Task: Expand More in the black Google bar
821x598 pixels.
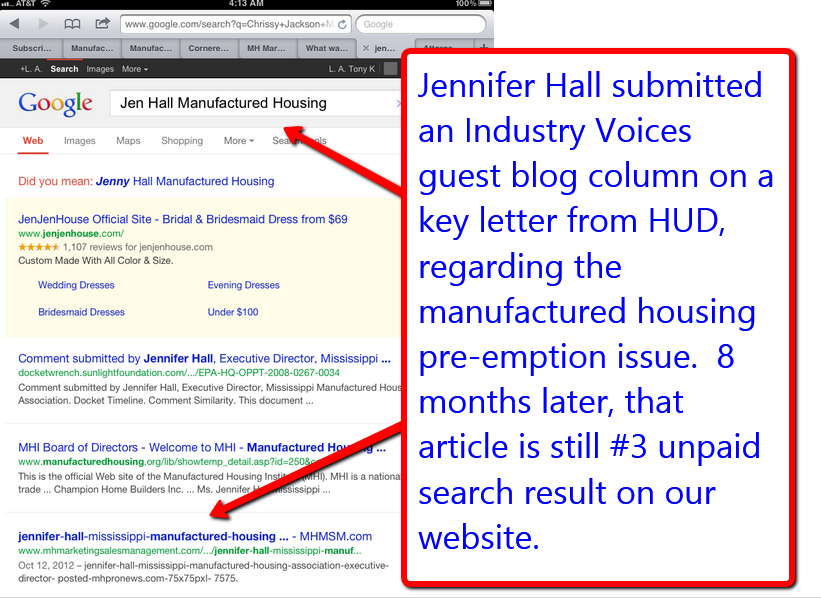Action: [135, 69]
